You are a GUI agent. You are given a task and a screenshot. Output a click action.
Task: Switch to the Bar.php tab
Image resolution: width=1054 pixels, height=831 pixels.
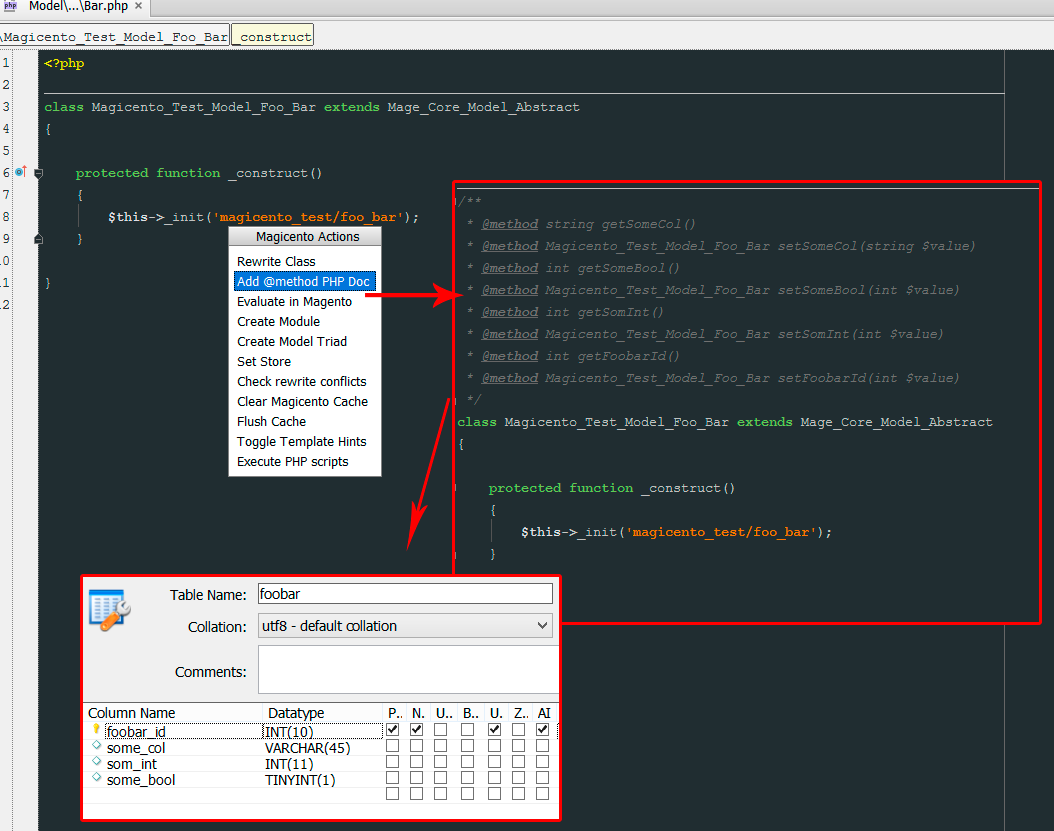tap(75, 7)
